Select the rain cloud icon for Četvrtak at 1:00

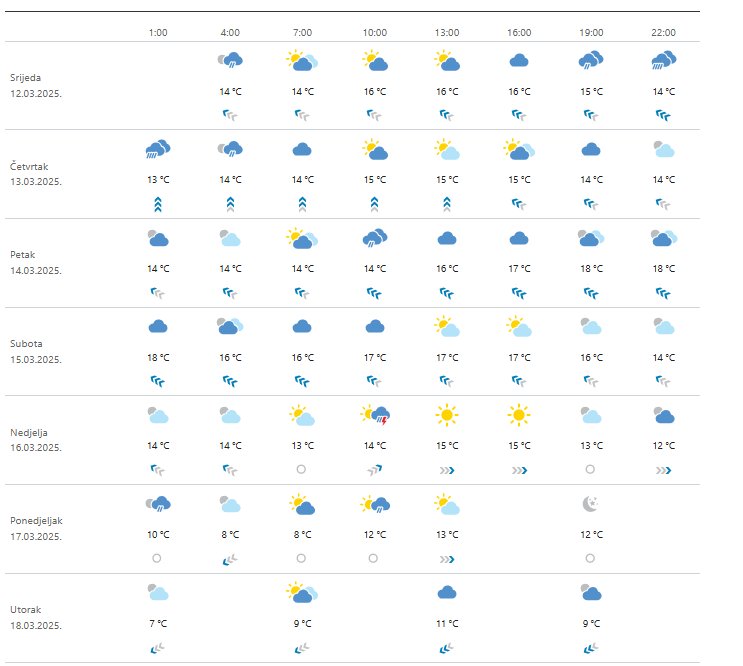point(158,150)
